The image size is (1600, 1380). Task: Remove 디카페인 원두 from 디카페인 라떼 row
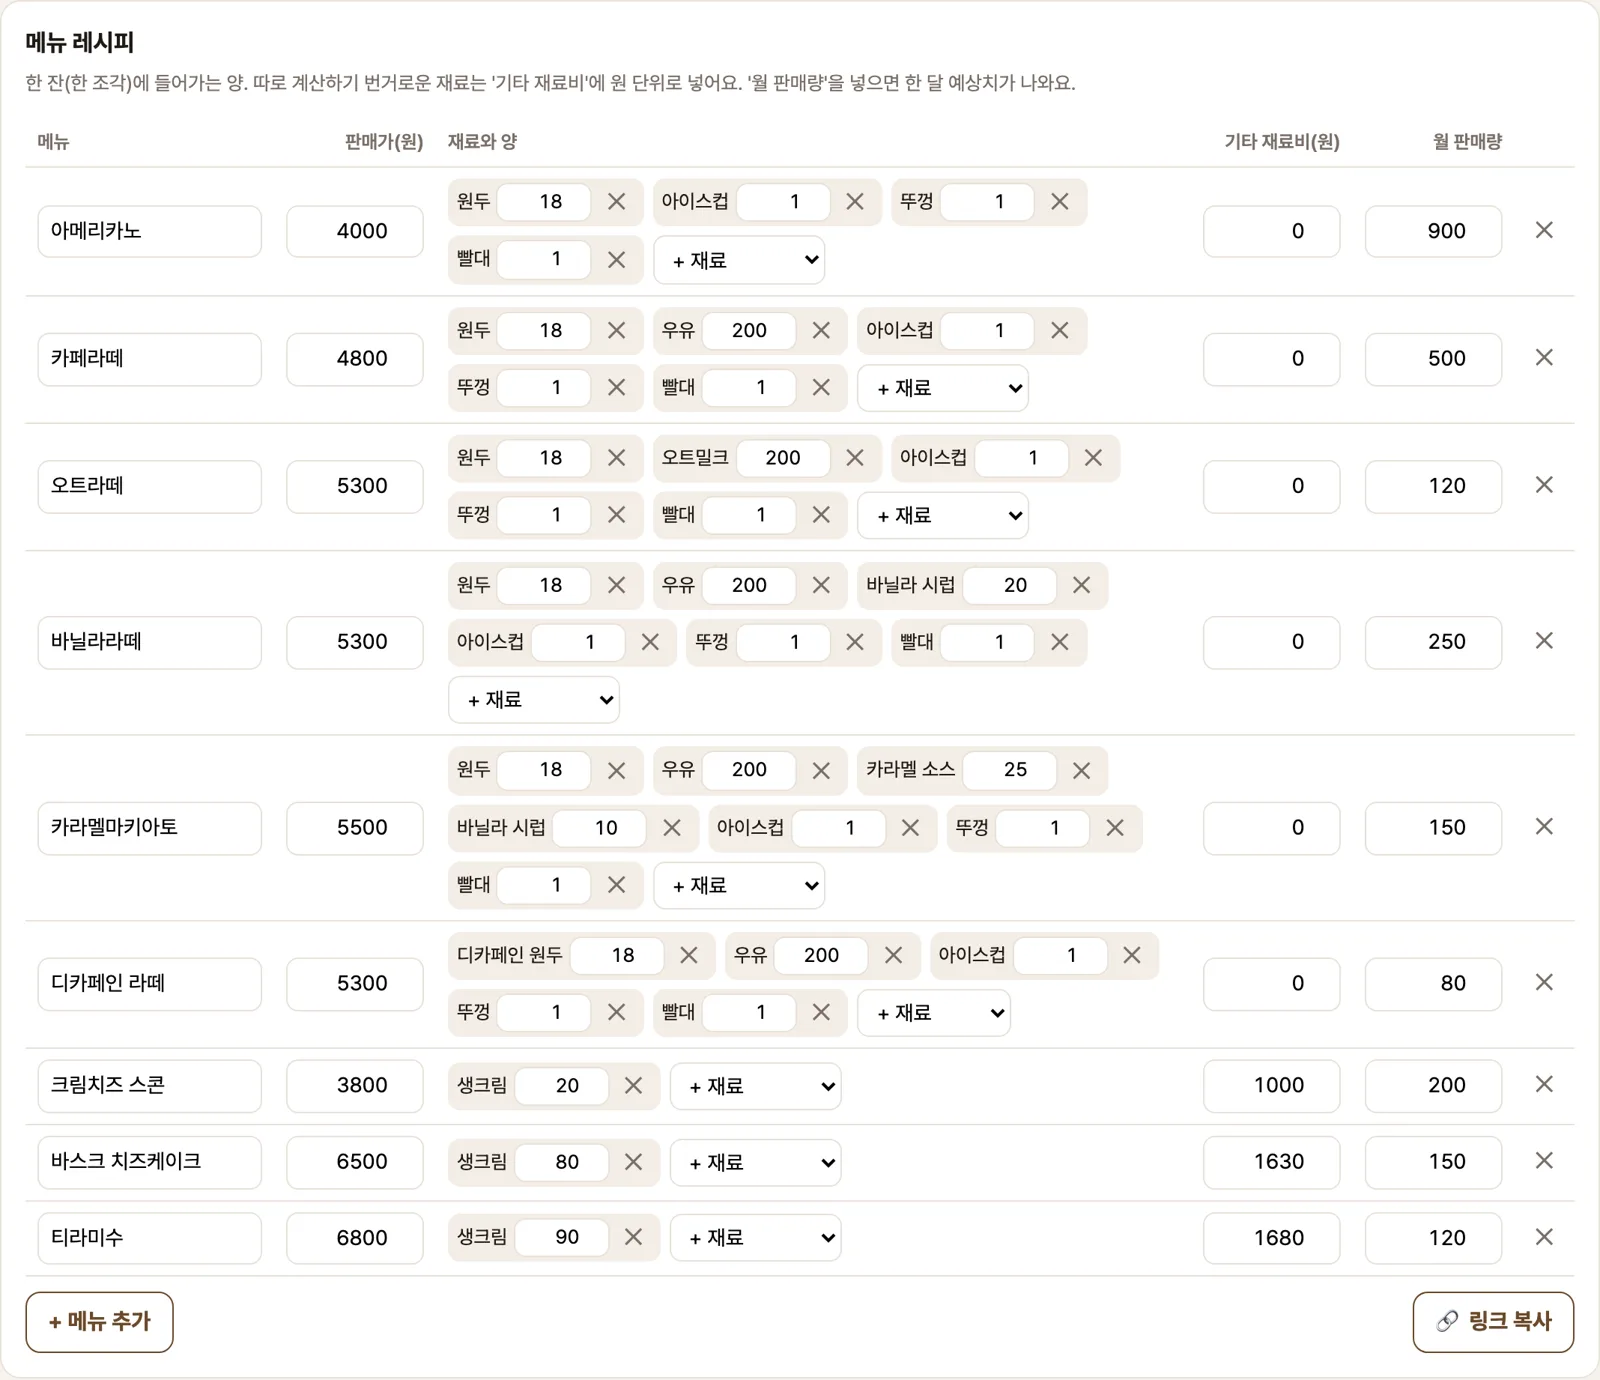pyautogui.click(x=689, y=956)
